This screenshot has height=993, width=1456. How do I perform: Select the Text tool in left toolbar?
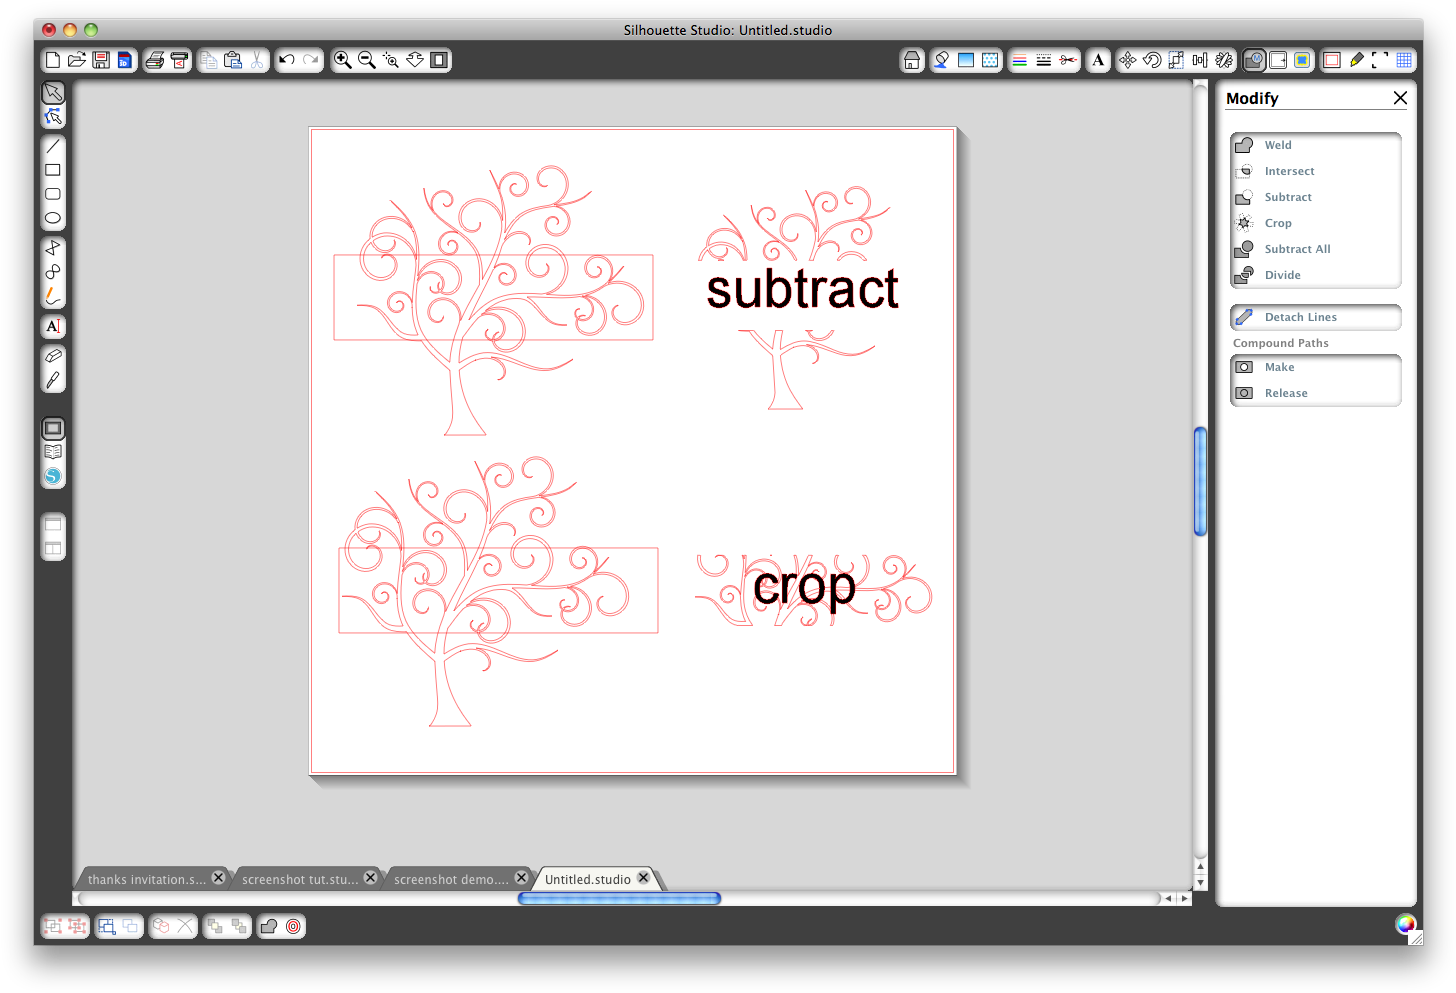(x=53, y=326)
